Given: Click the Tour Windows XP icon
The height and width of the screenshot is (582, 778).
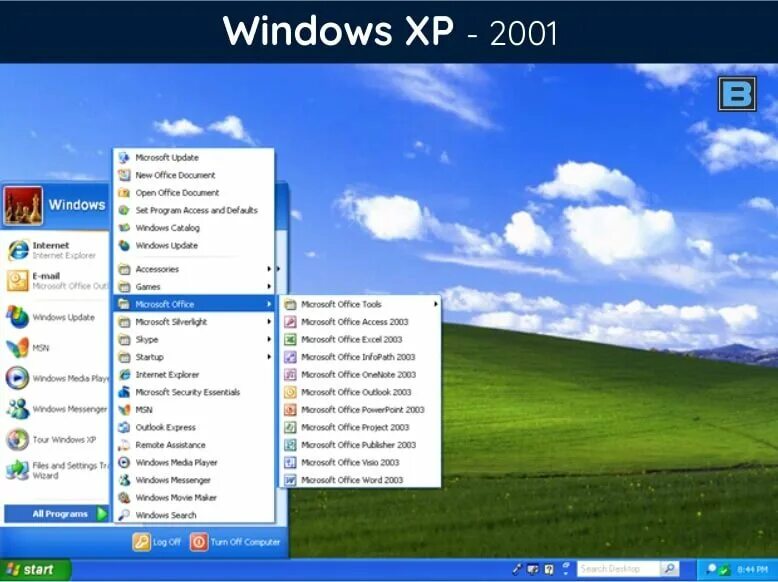Looking at the screenshot, I should pos(18,440).
